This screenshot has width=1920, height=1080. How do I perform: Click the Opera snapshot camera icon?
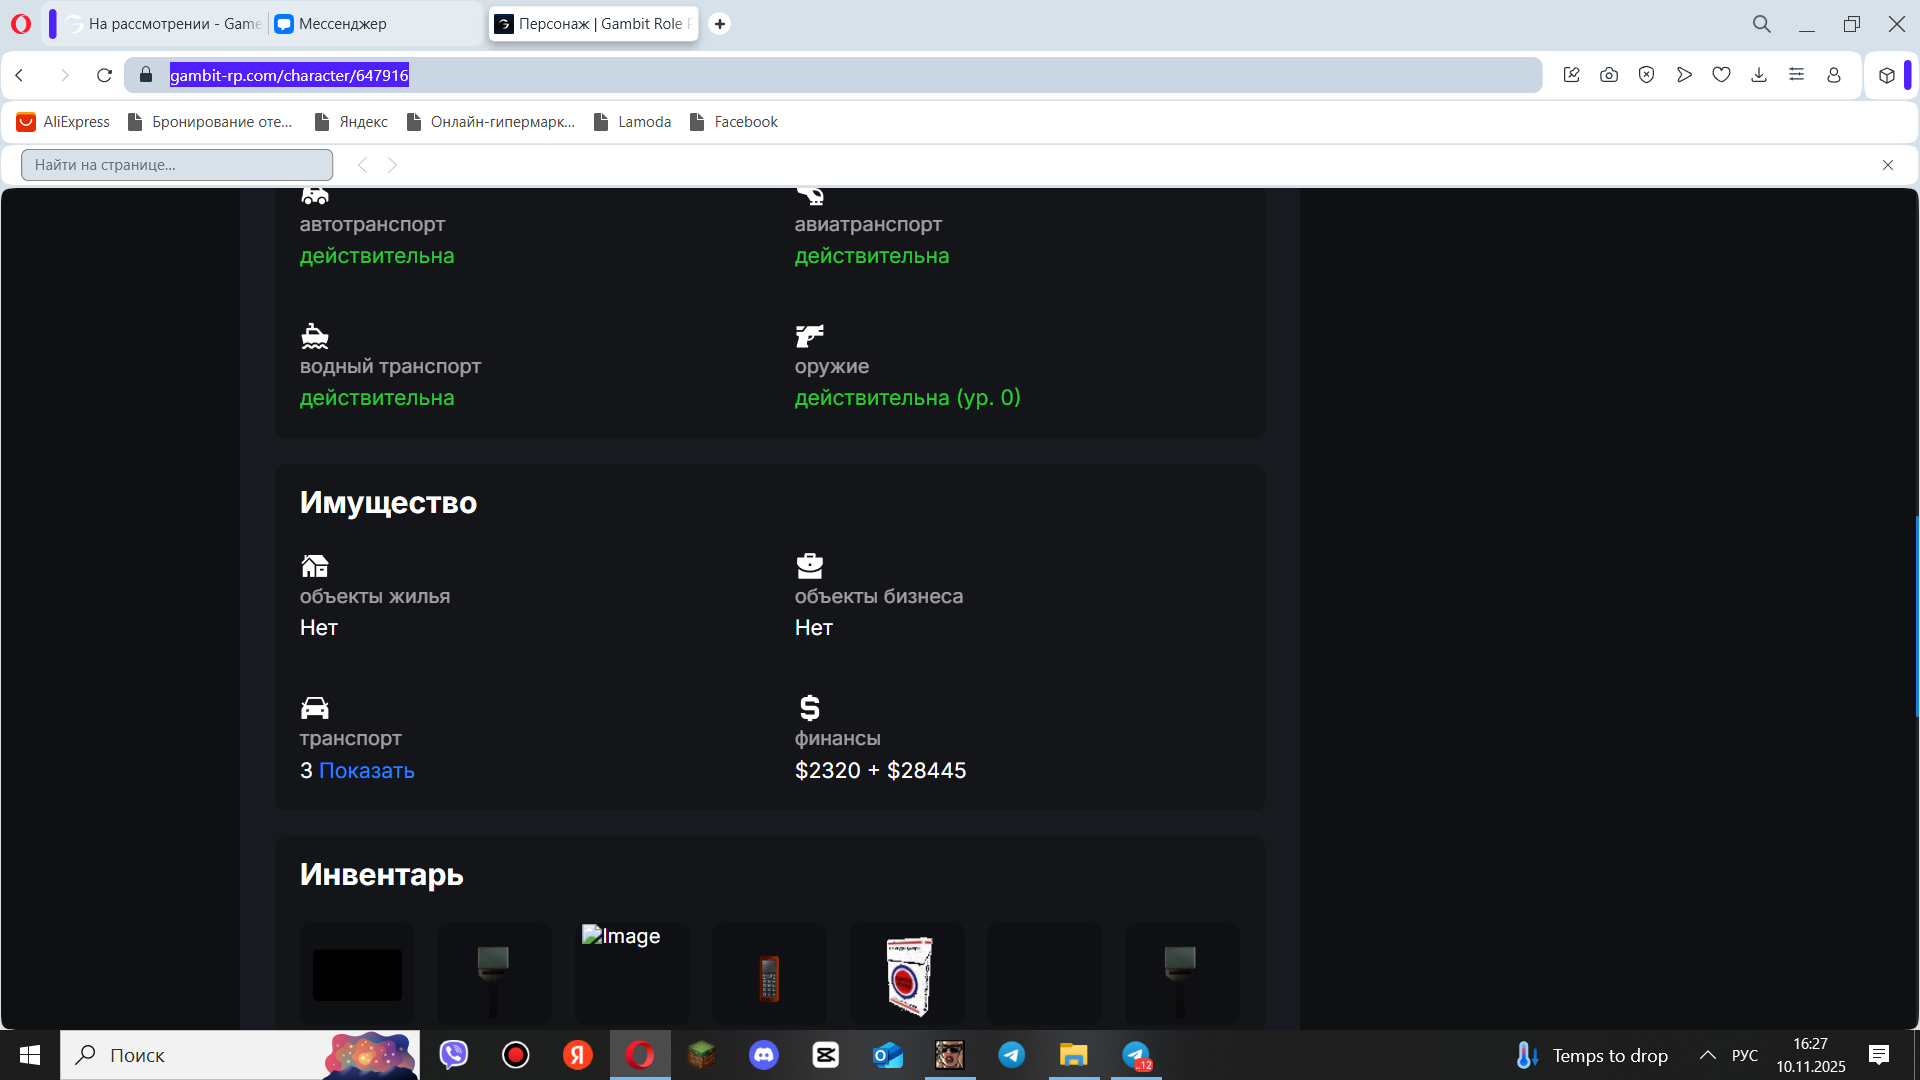coord(1609,75)
